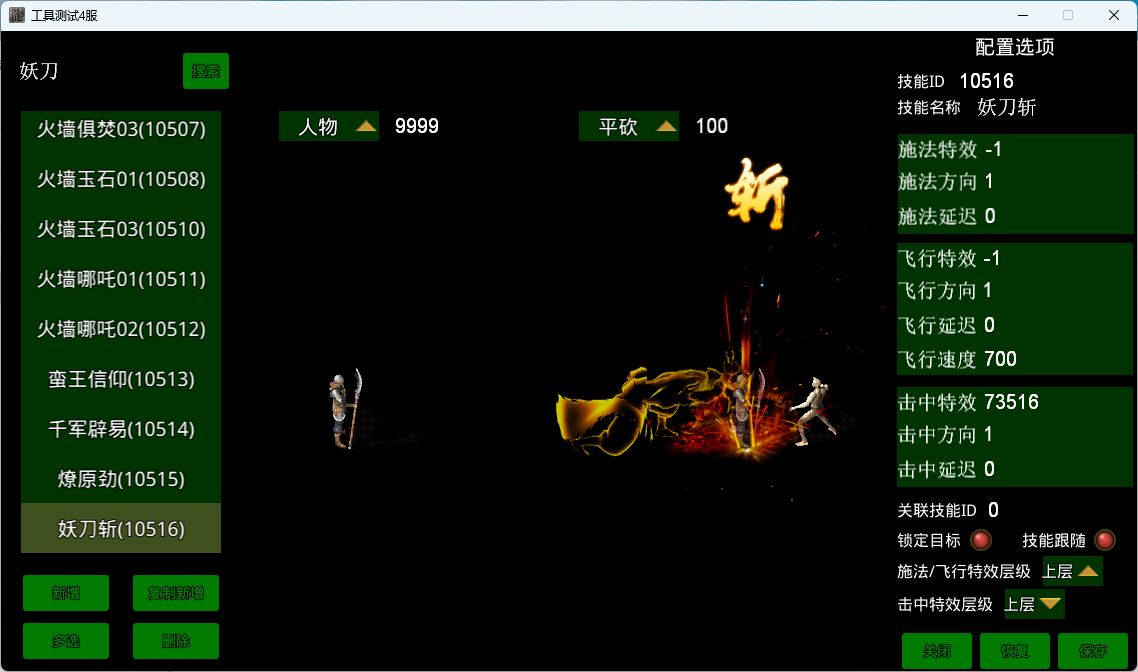Open the 人物 character dropdown
The width and height of the screenshot is (1138, 672).
[329, 126]
